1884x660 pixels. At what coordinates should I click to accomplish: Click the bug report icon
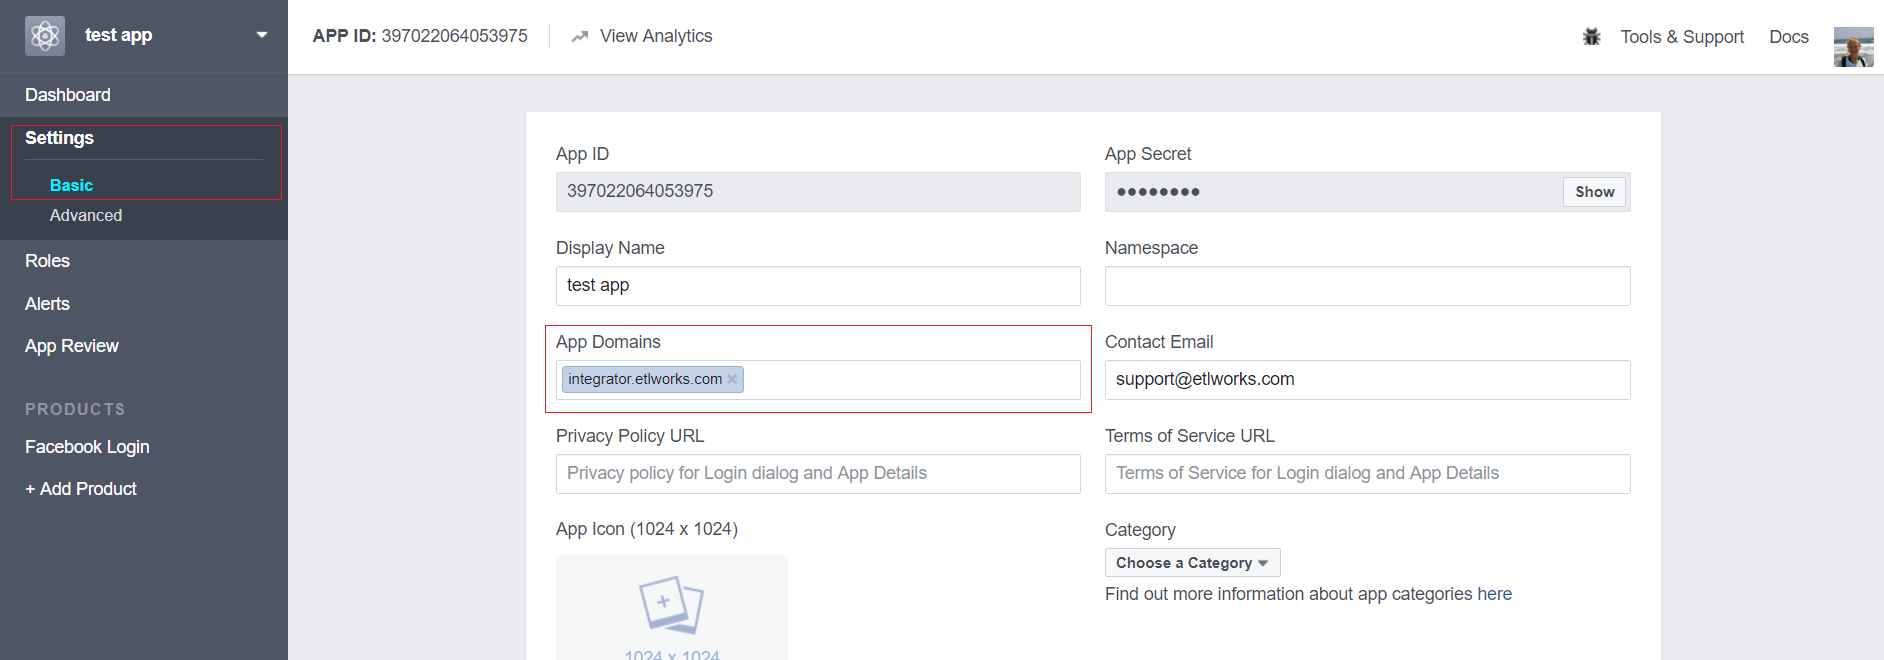[1592, 37]
